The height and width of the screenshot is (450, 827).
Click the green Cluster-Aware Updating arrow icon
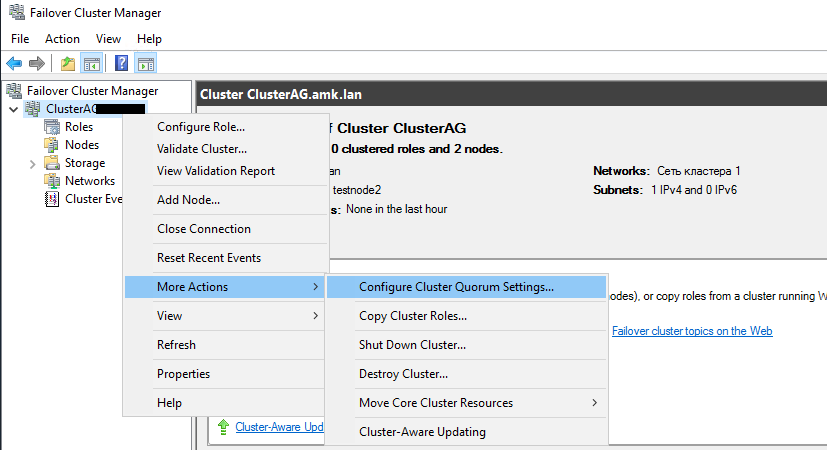(x=224, y=427)
